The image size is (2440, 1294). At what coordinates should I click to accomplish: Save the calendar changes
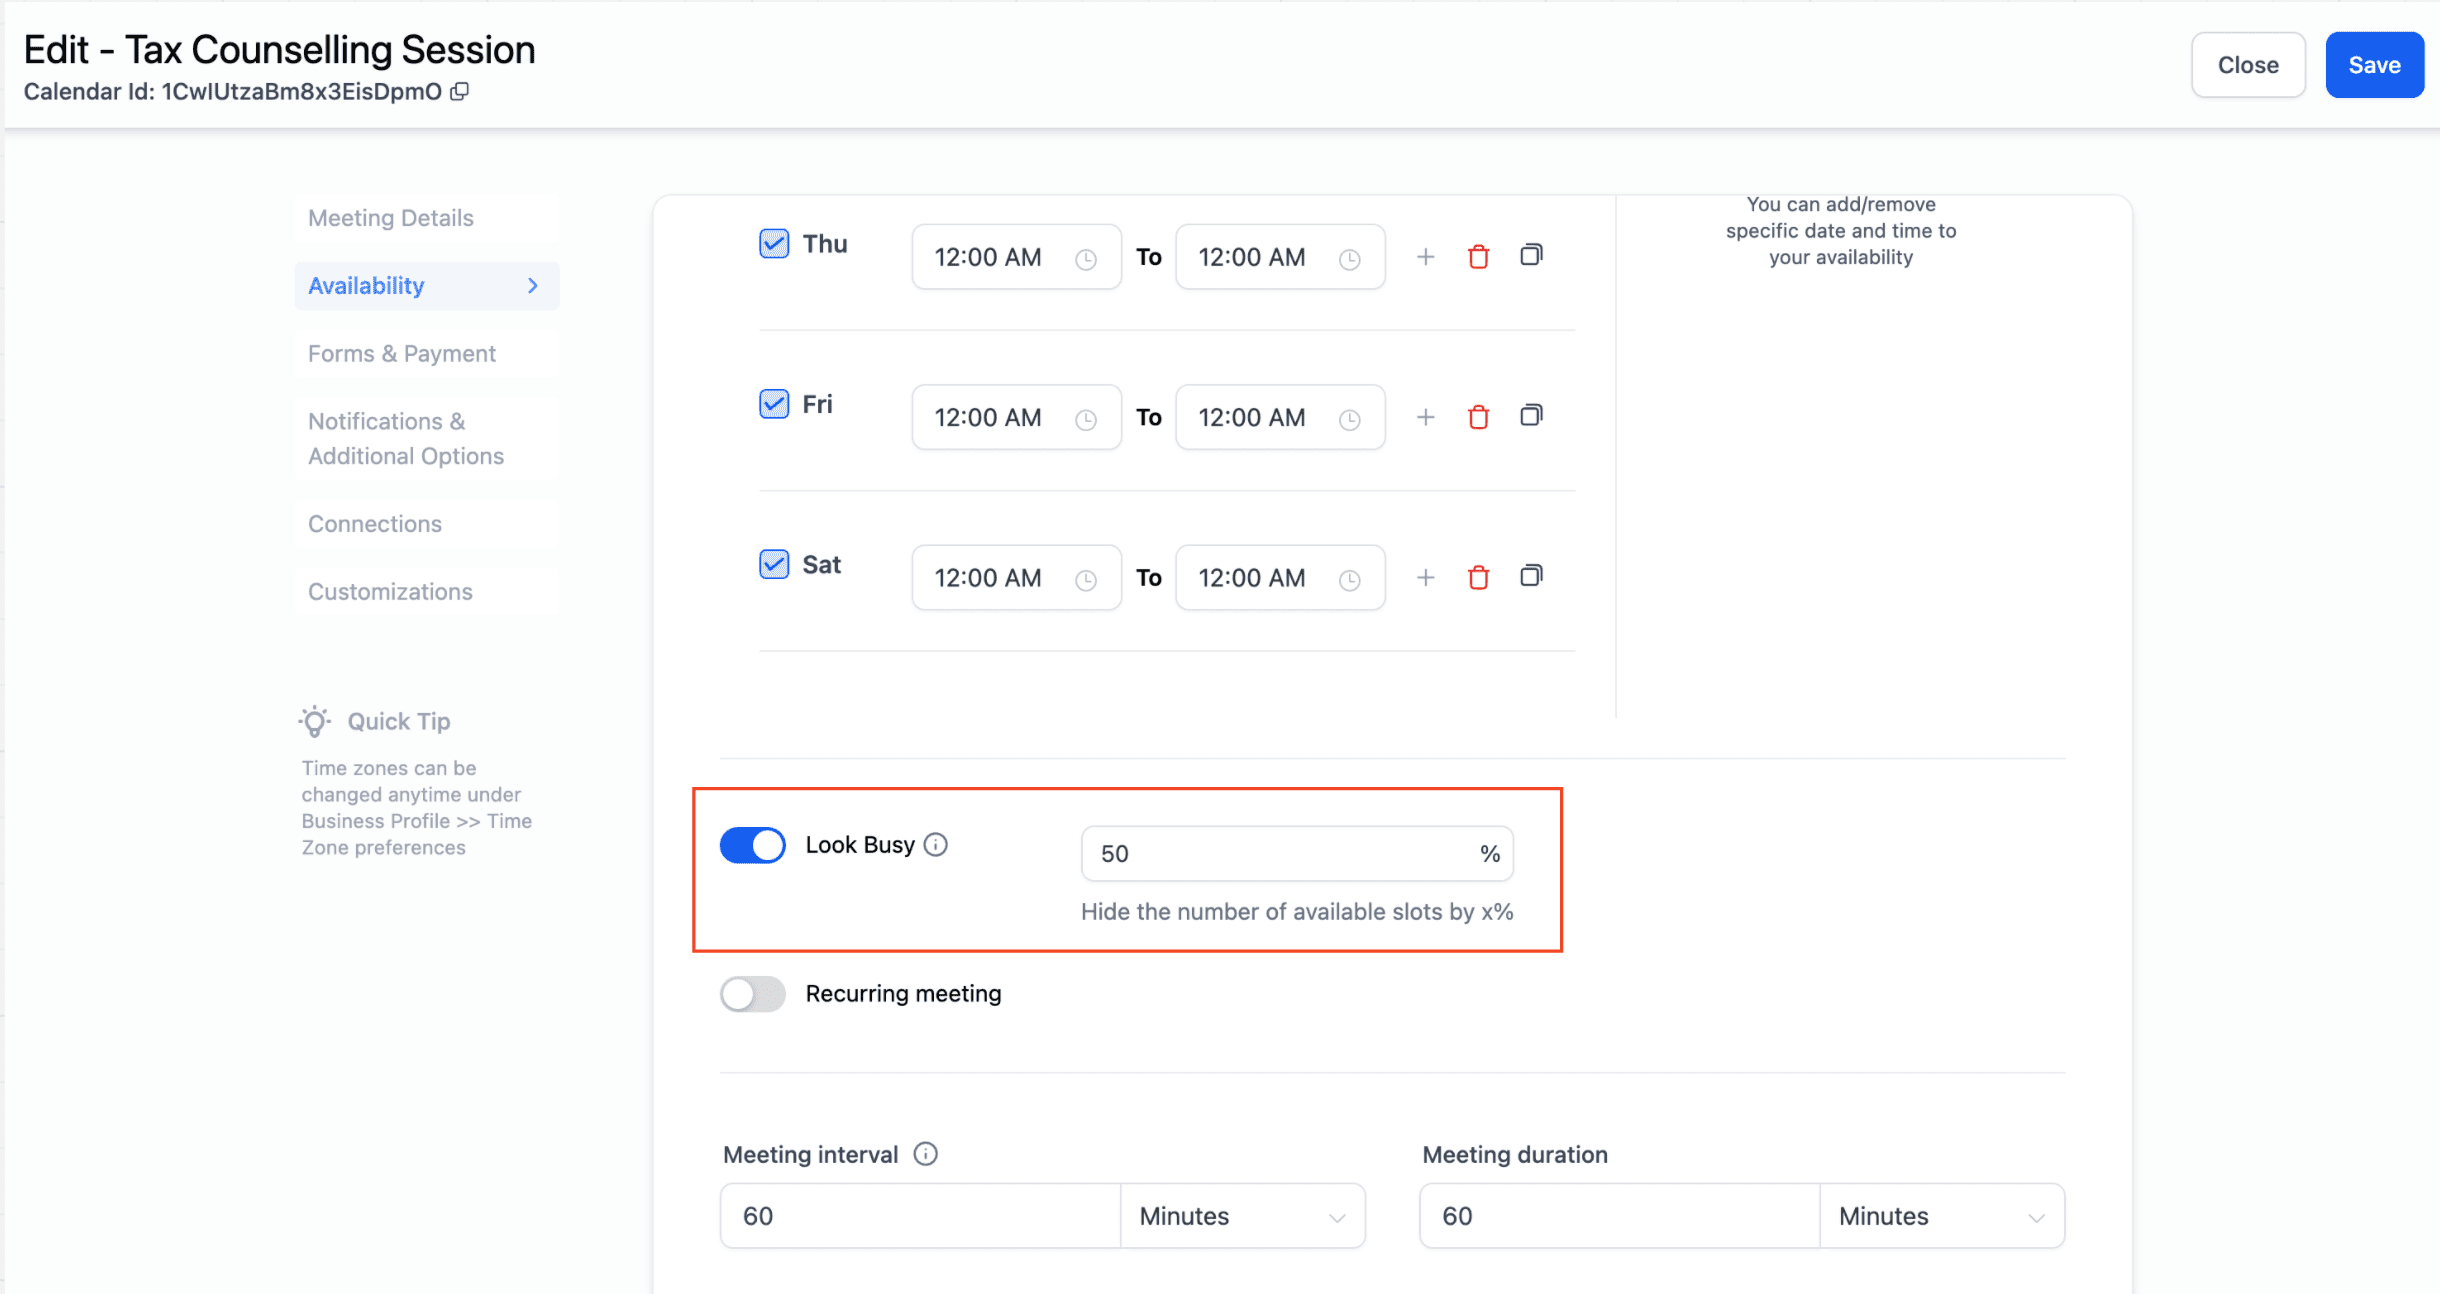point(2374,65)
